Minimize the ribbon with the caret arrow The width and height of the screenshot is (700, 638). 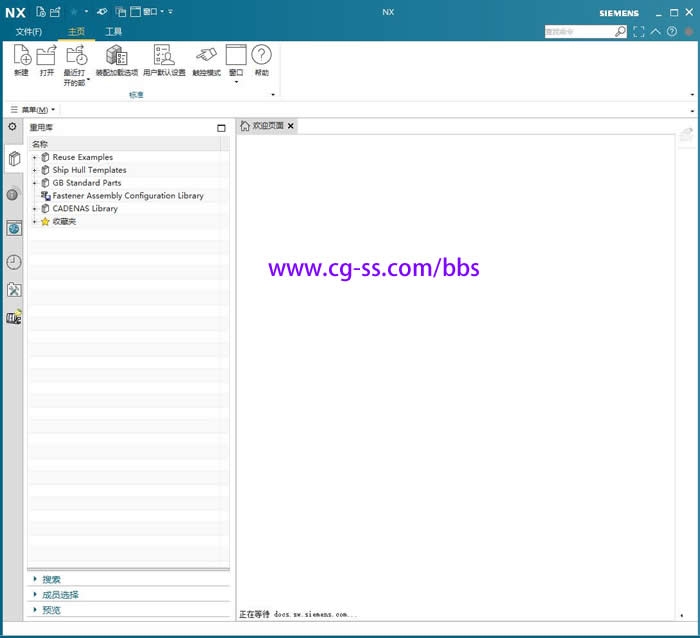point(655,32)
